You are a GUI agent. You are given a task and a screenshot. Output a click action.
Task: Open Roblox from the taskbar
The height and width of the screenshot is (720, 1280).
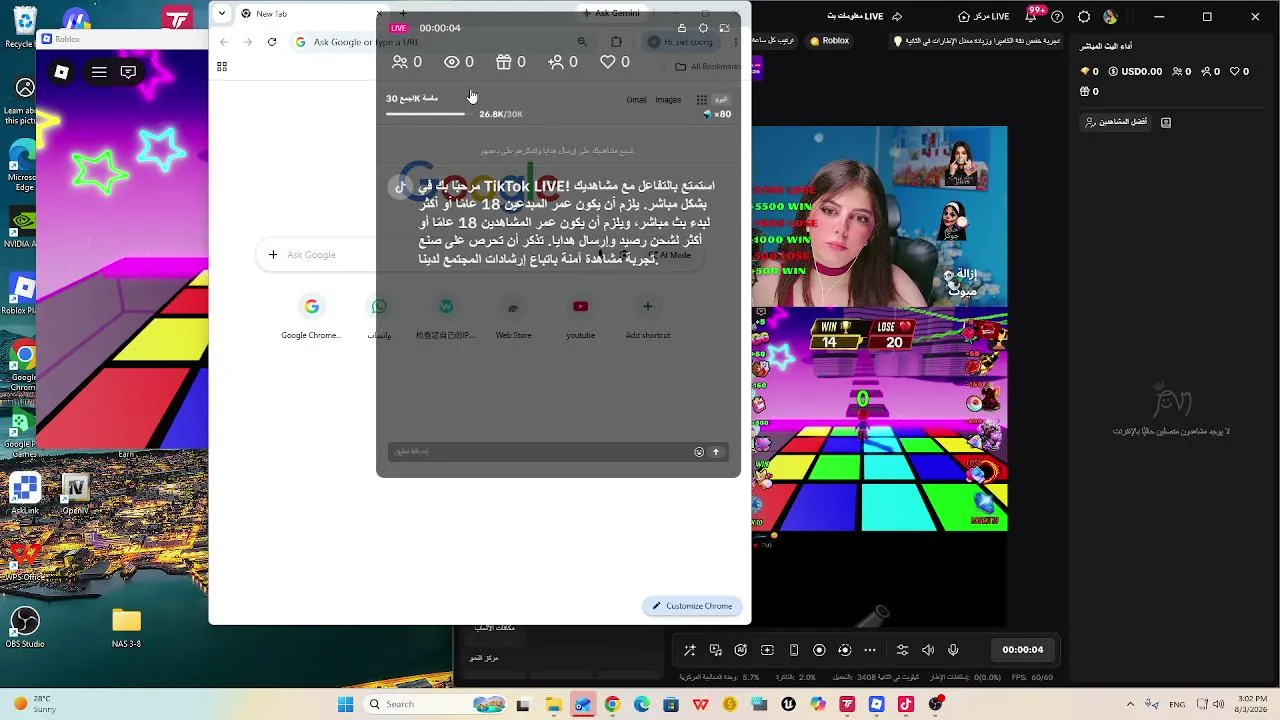[877, 704]
